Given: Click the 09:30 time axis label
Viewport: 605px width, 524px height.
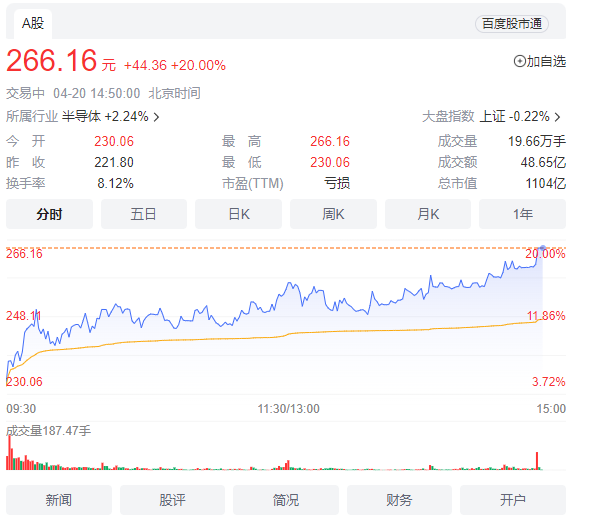Looking at the screenshot, I should pos(21,409).
